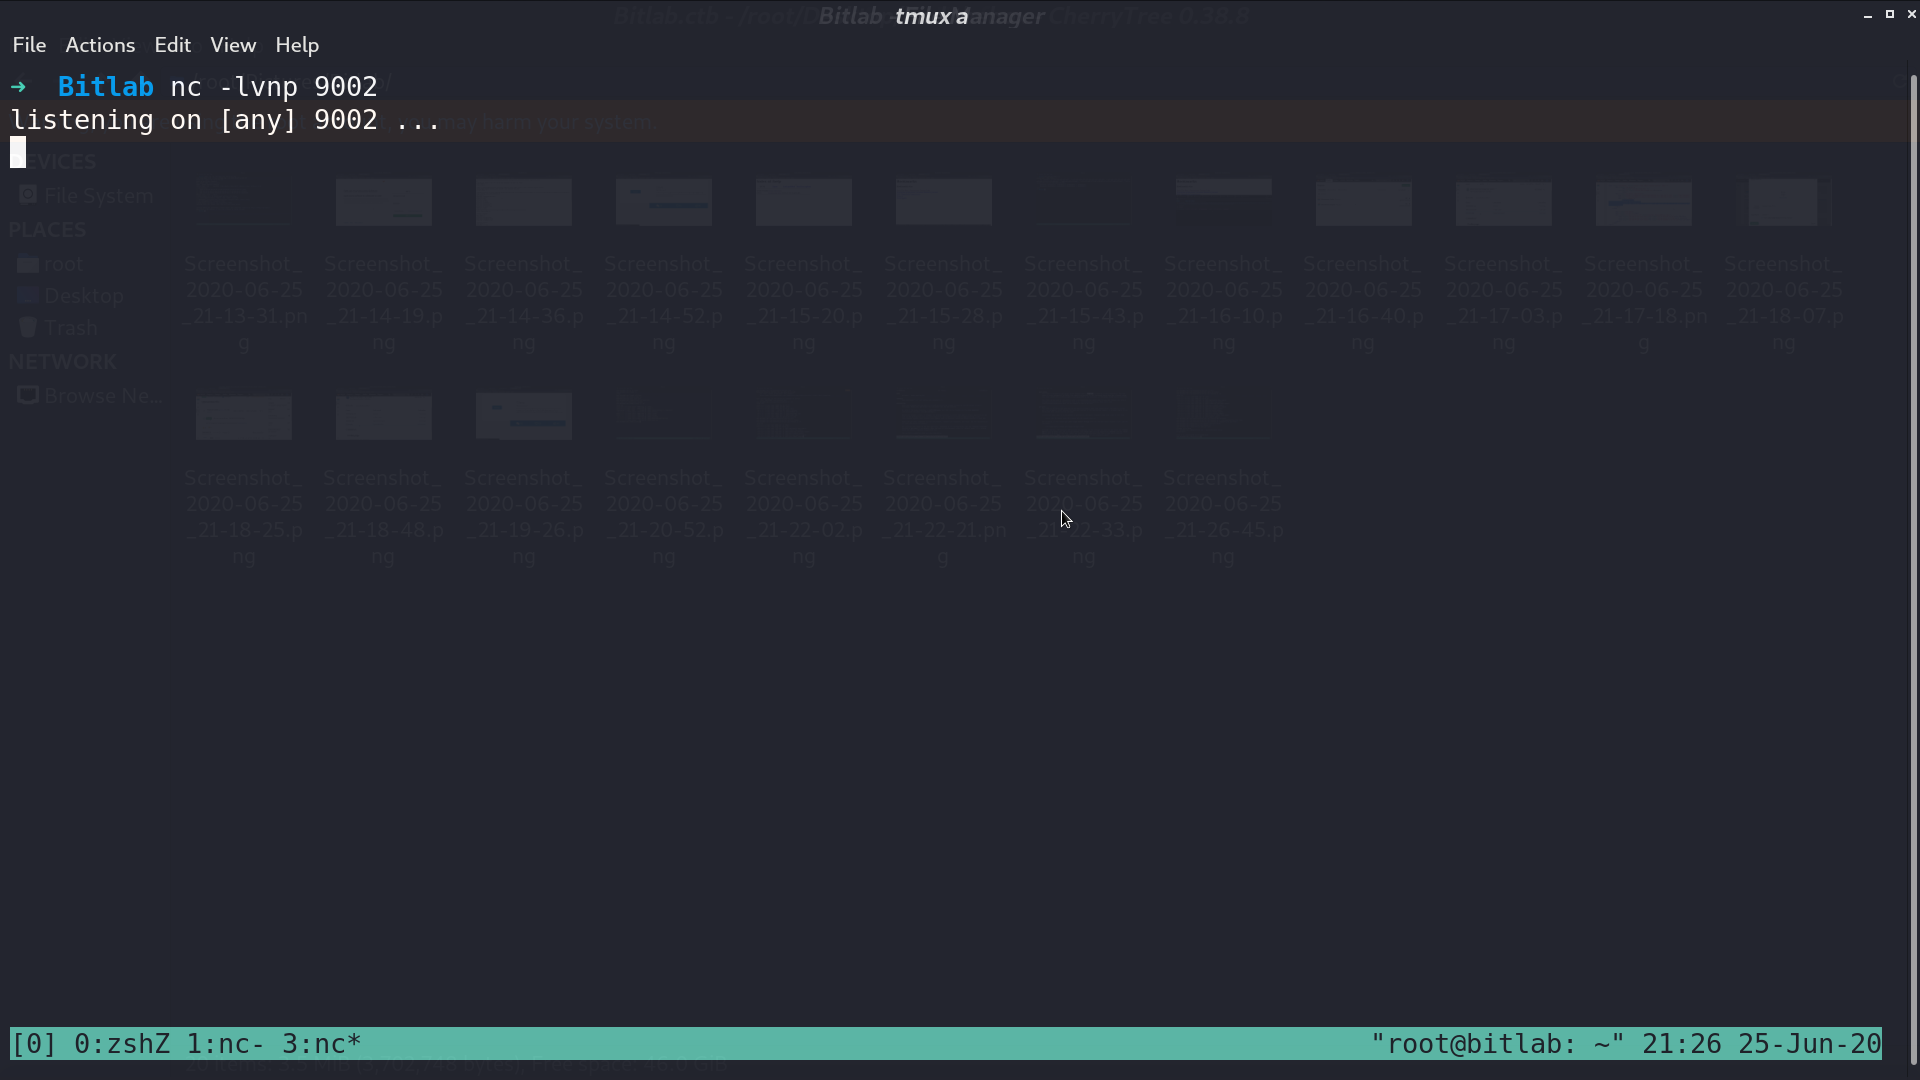Open the Actions menu
The height and width of the screenshot is (1080, 1920).
pos(100,45)
